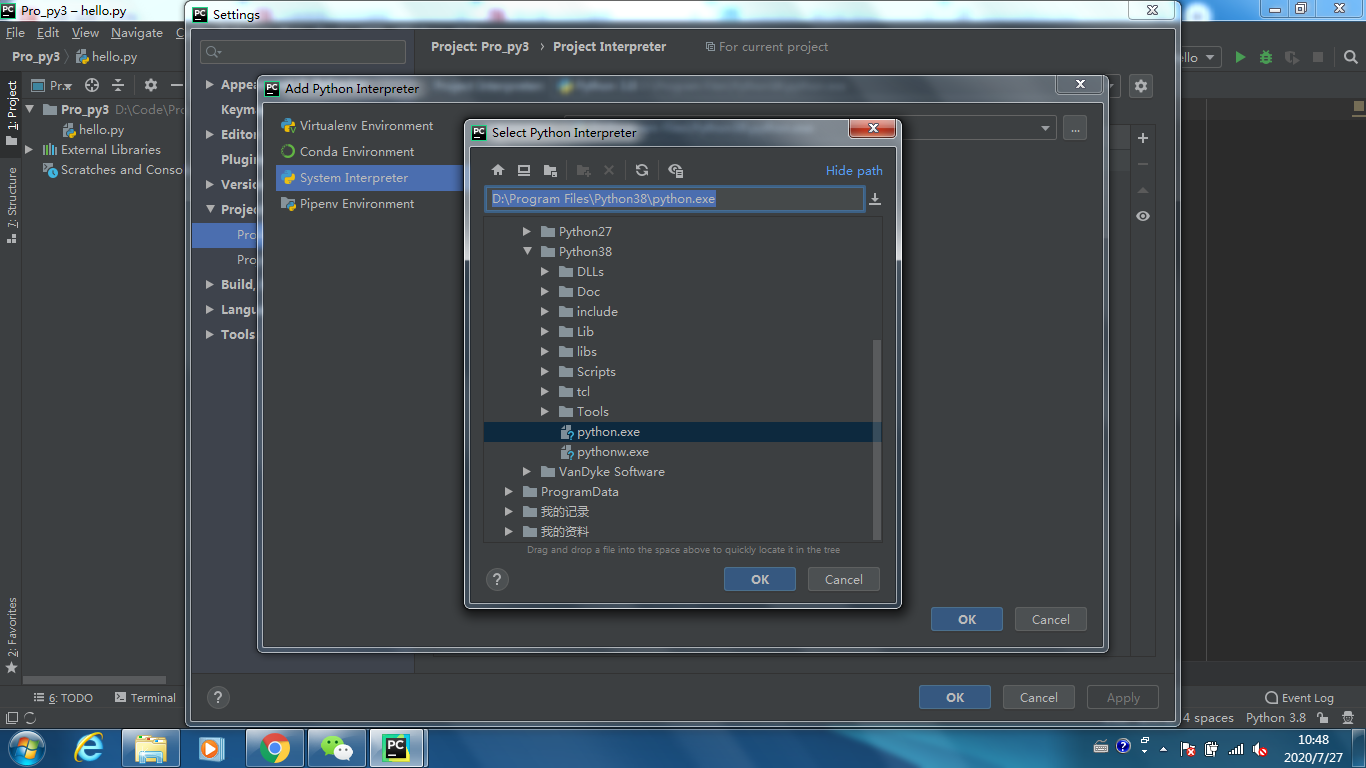Click OK in Add Python Interpreter dialog
The image size is (1366, 768).
pyautogui.click(x=967, y=619)
